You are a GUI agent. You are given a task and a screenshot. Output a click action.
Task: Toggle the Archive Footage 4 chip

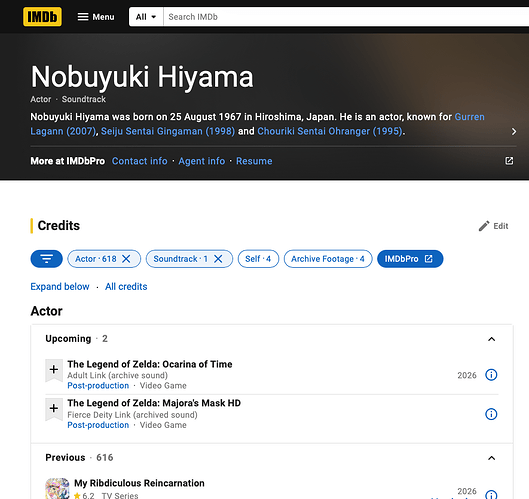click(328, 259)
